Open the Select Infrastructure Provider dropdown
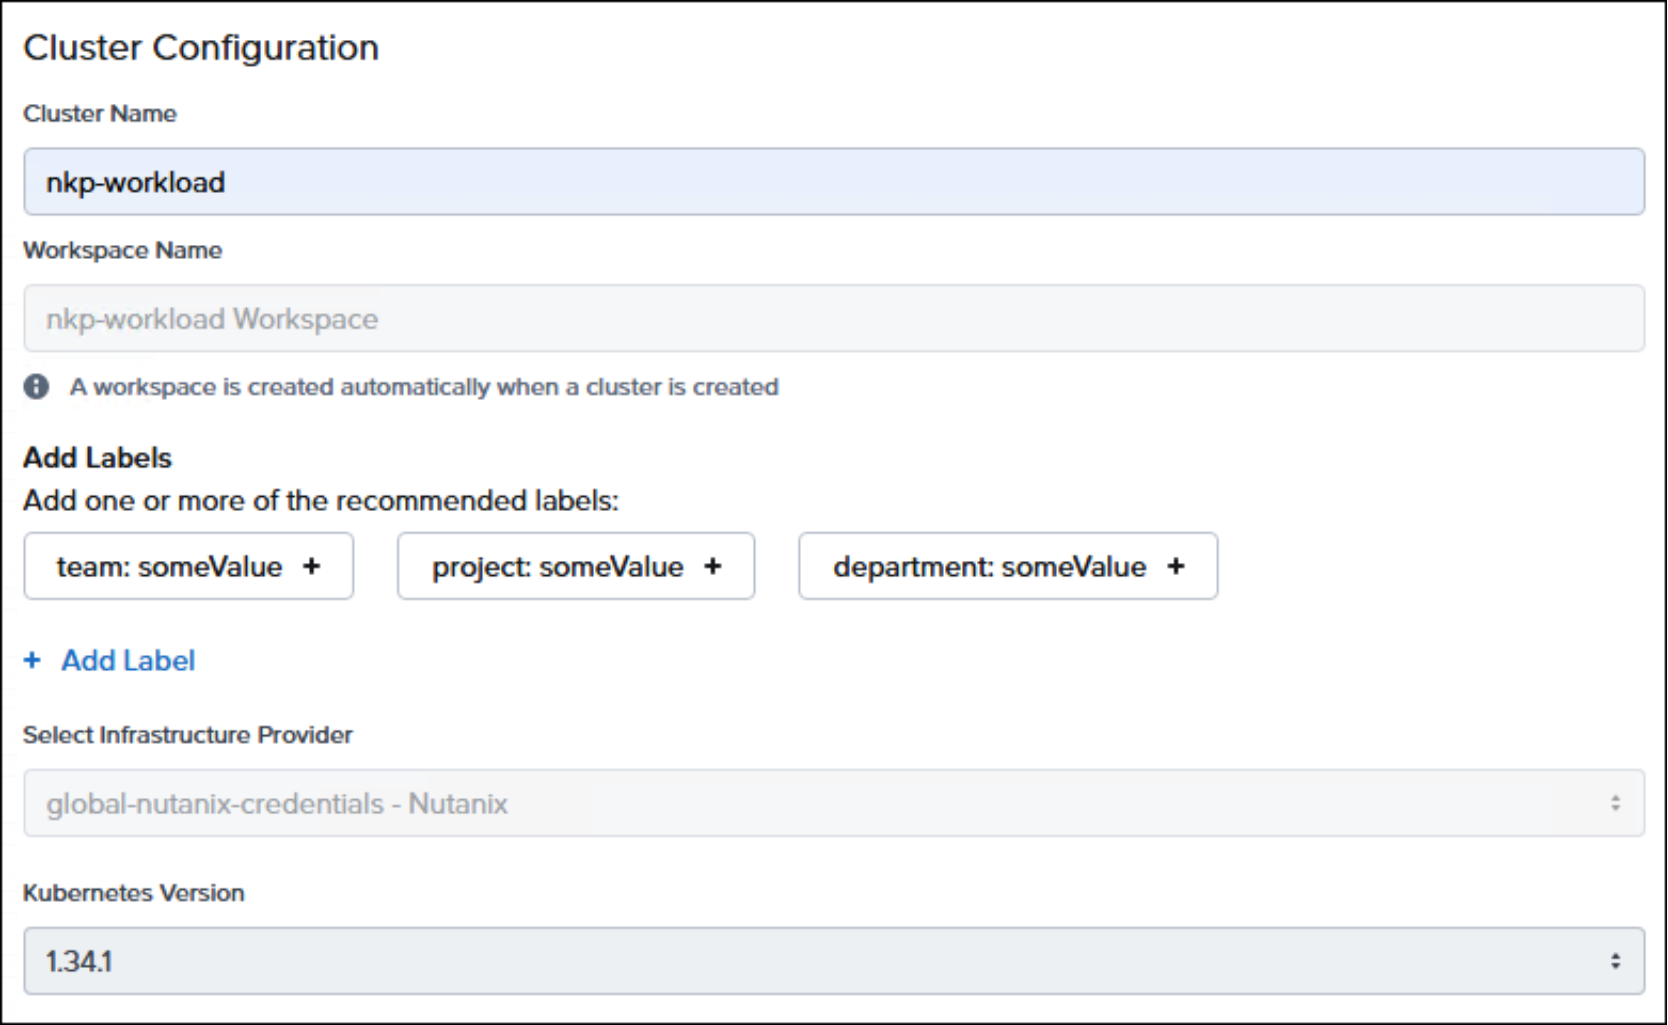1668x1025 pixels. [834, 803]
